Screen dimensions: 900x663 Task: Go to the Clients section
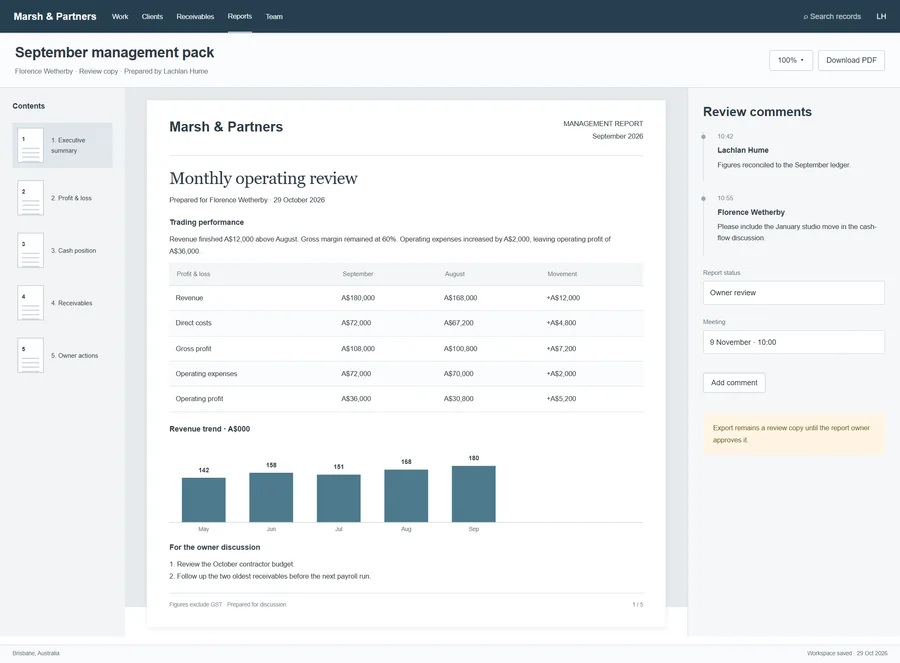pos(152,17)
